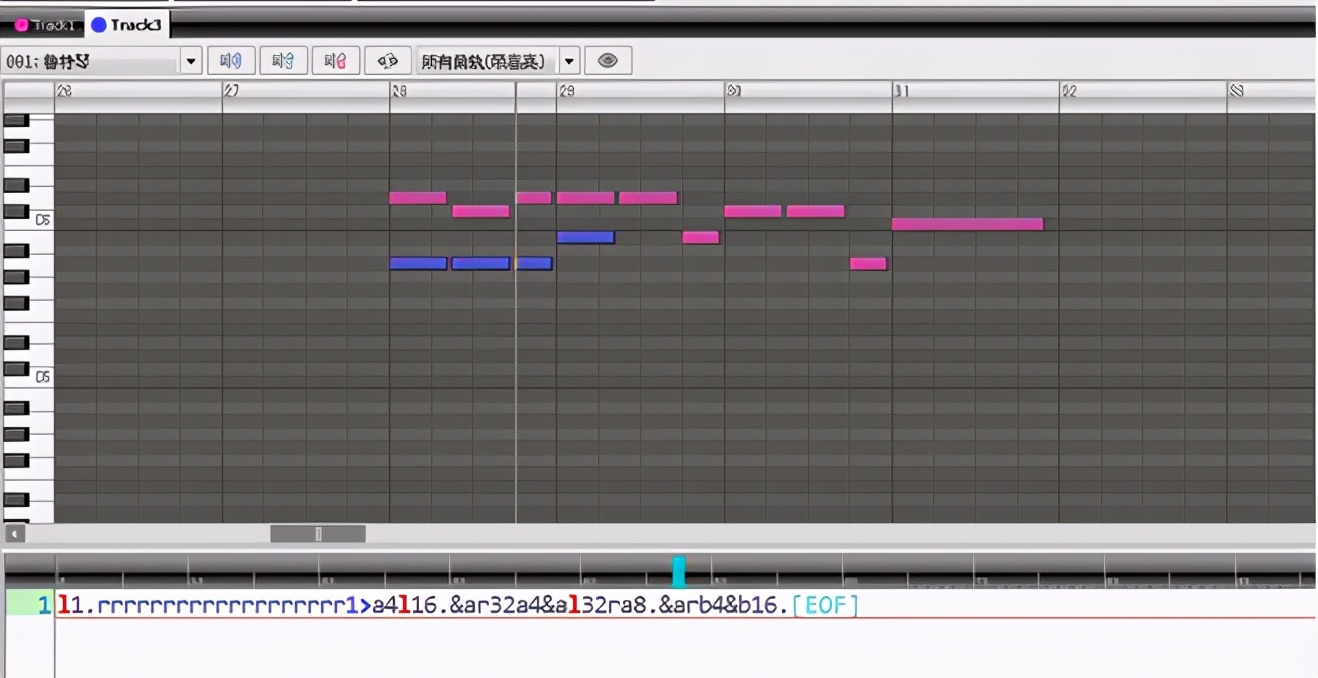
Task: Select the Track3 tab
Action: pos(128,24)
